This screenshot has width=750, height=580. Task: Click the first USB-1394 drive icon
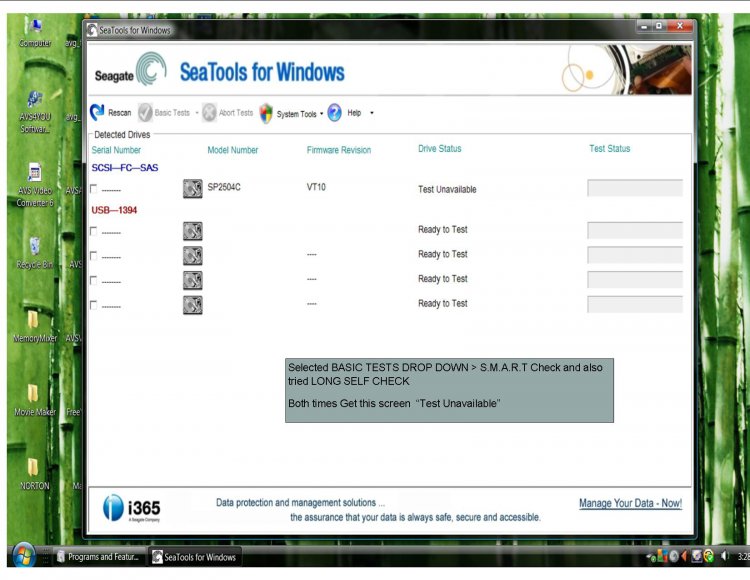pos(193,231)
